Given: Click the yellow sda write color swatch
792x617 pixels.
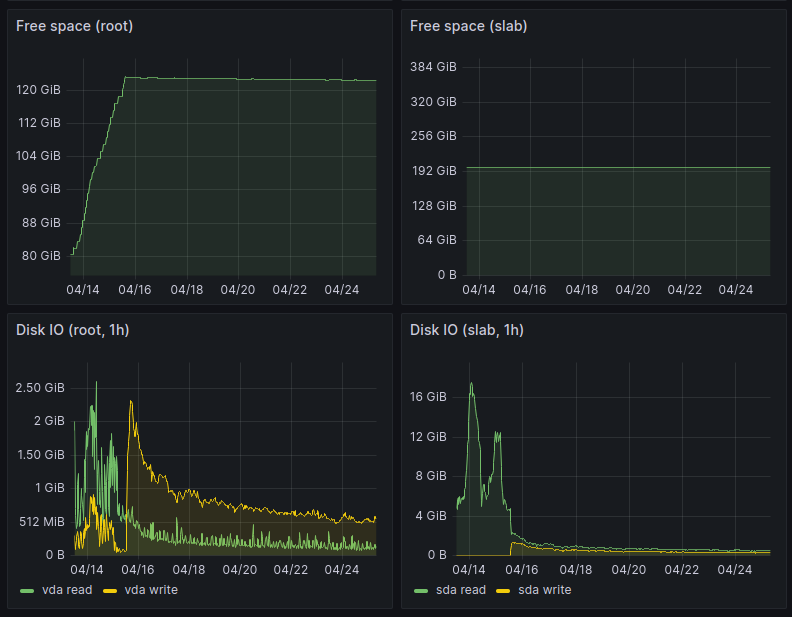Looking at the screenshot, I should [503, 591].
